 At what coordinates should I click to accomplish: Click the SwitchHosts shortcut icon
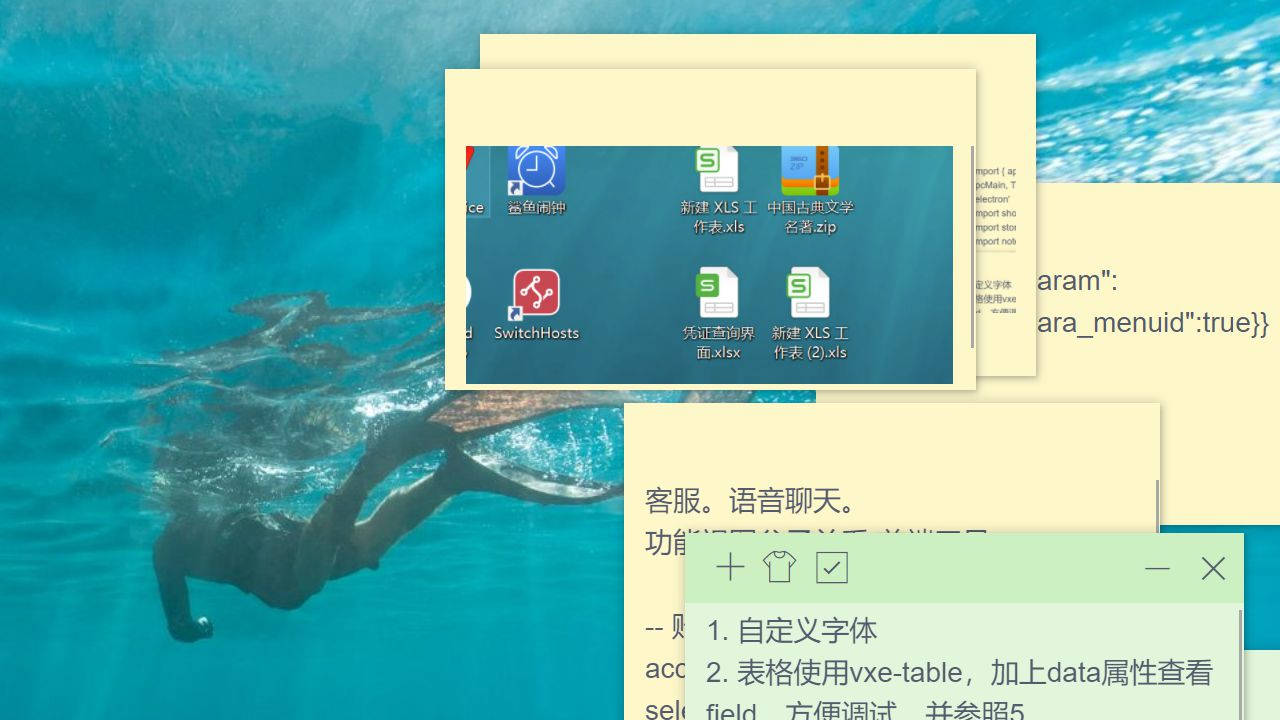[537, 294]
